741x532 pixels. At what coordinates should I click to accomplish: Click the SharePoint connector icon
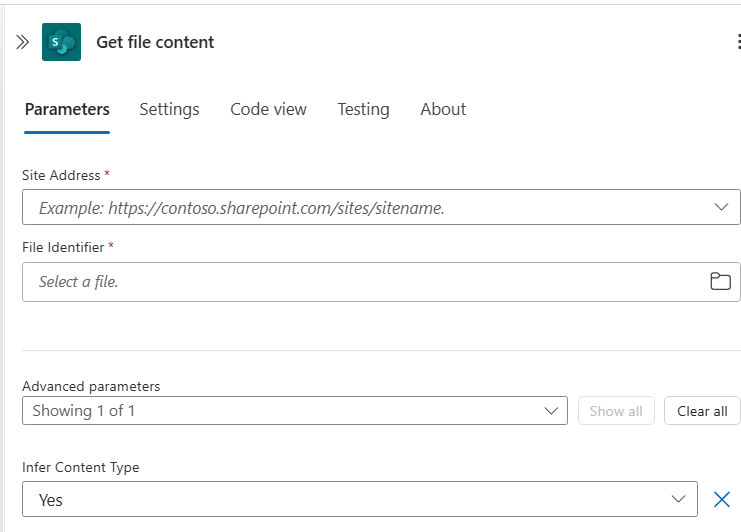tap(61, 42)
